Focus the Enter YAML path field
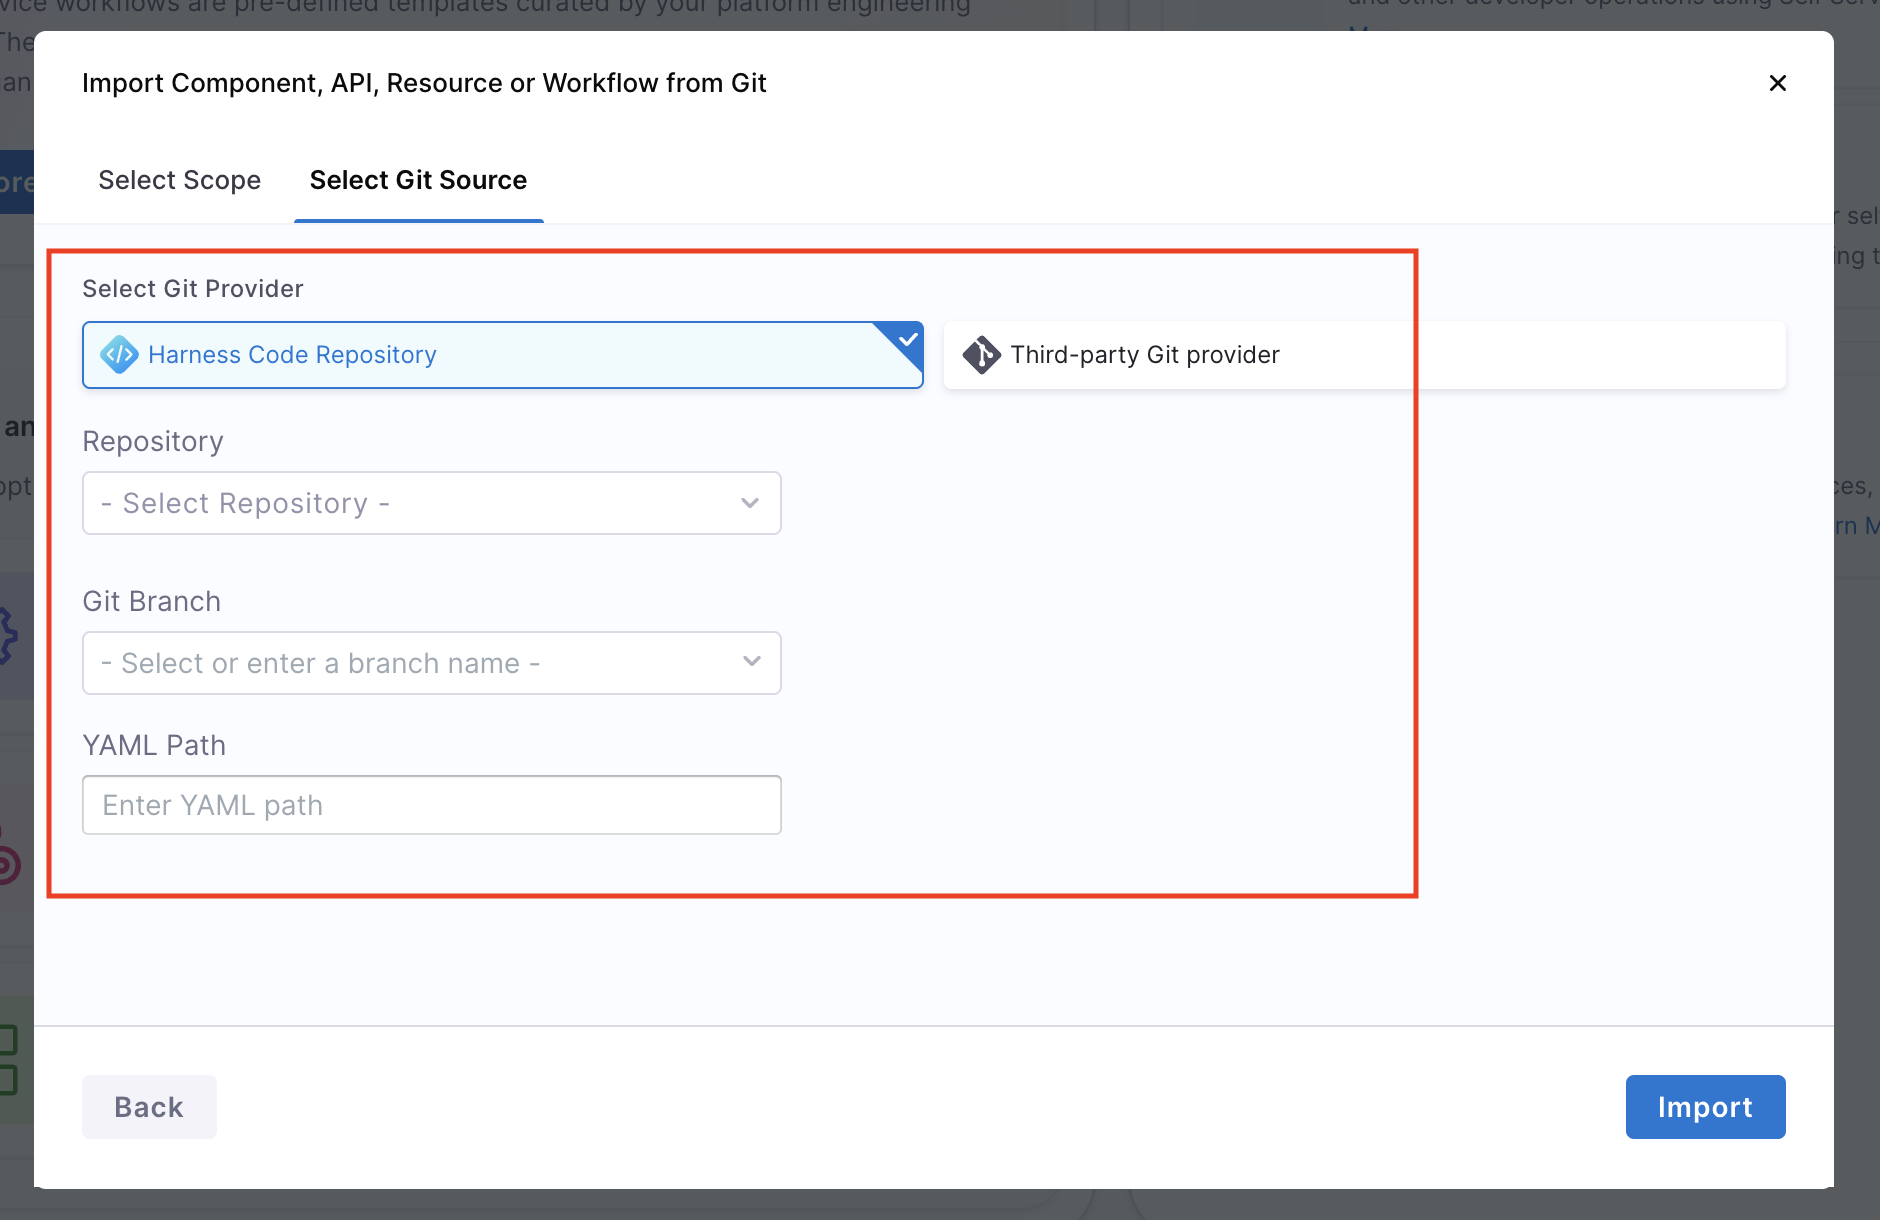1880x1220 pixels. pyautogui.click(x=431, y=805)
